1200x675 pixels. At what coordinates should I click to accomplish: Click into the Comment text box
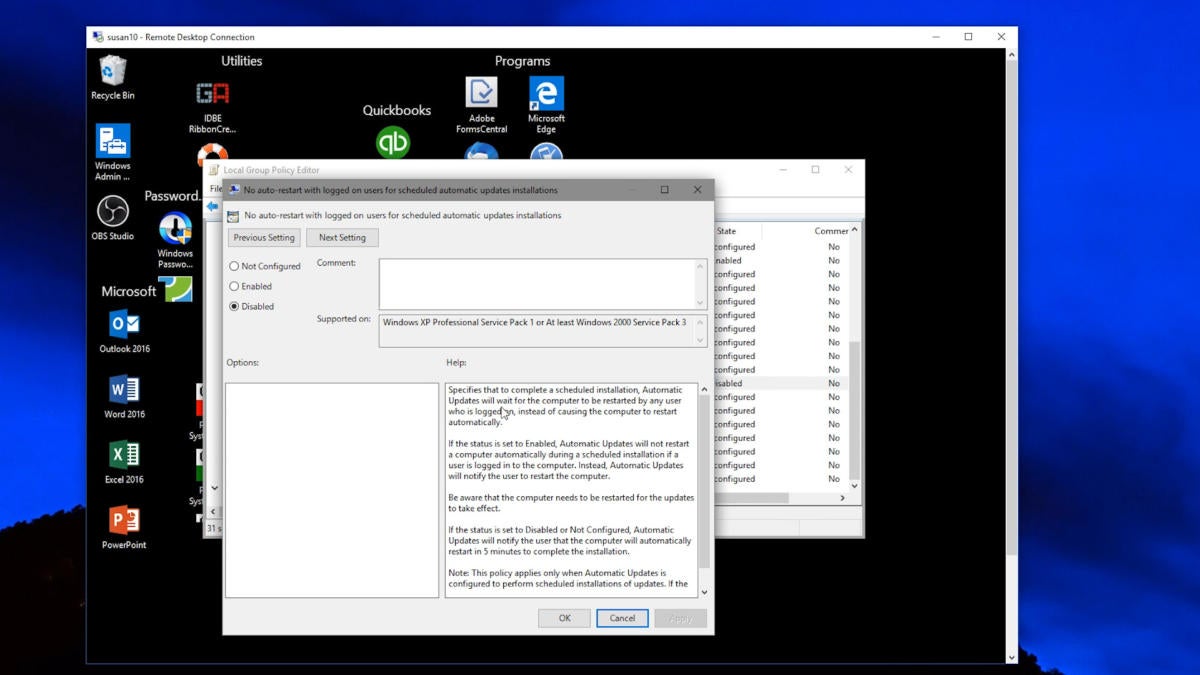pos(536,284)
